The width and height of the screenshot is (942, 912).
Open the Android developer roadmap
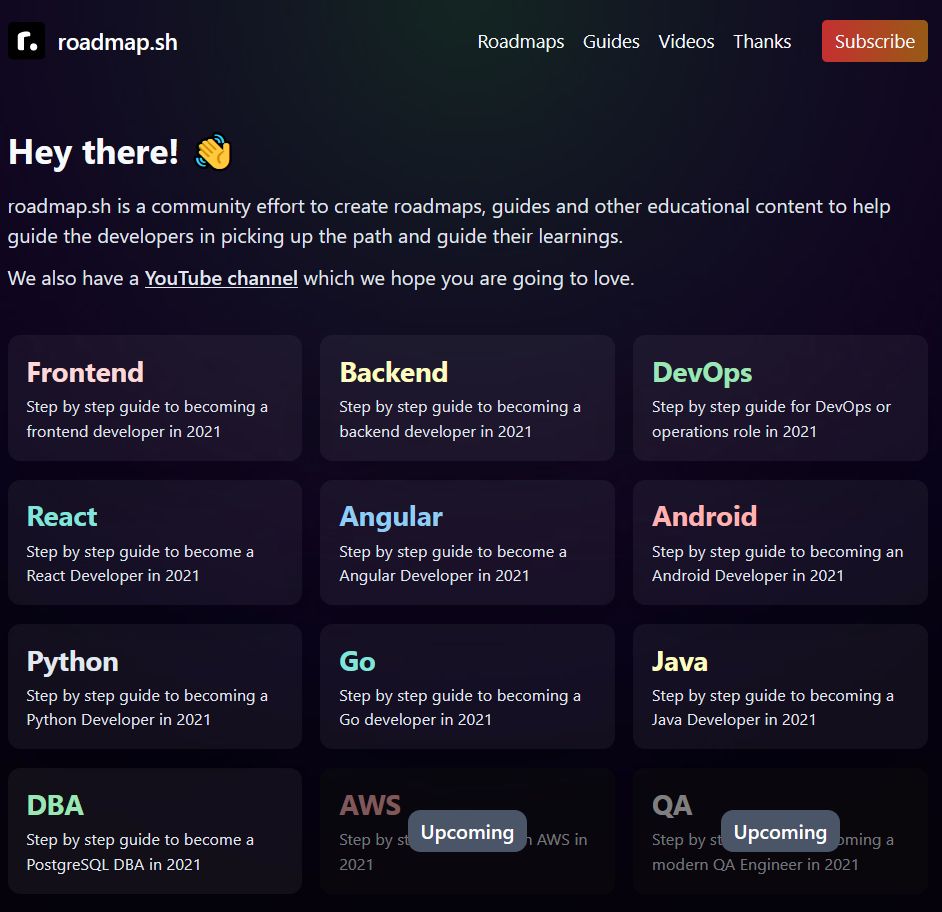pos(780,541)
